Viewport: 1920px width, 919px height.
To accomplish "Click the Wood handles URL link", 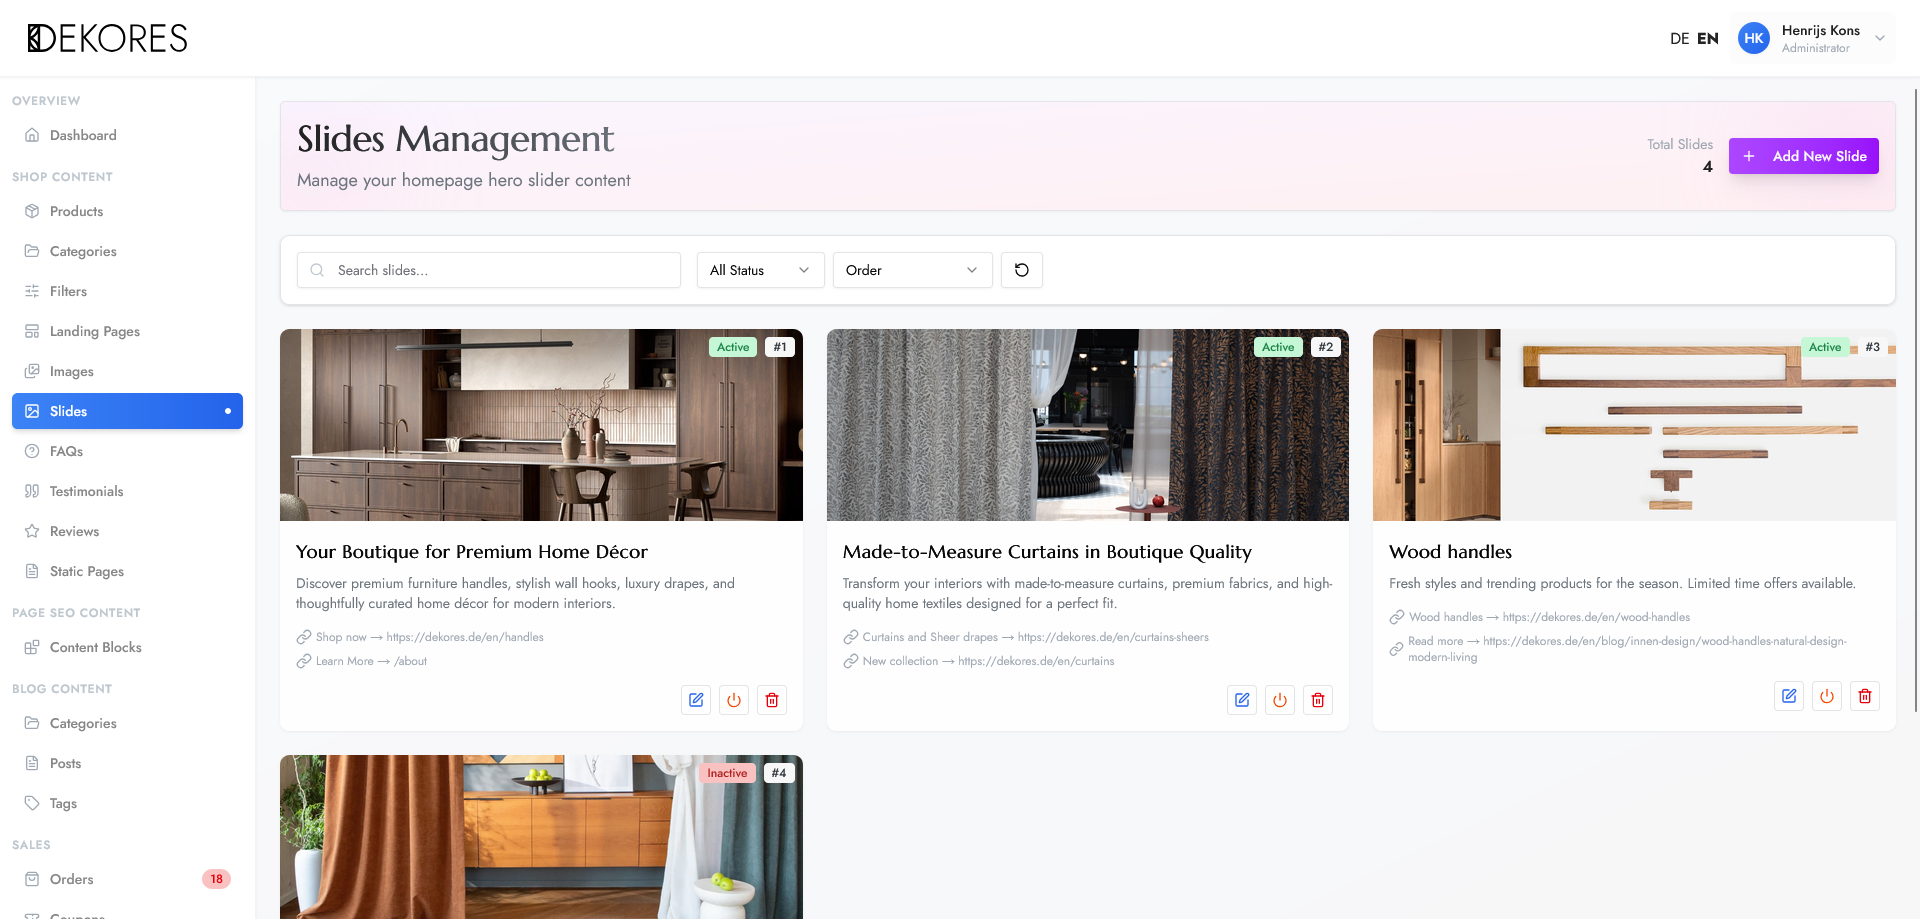I will 1549,617.
